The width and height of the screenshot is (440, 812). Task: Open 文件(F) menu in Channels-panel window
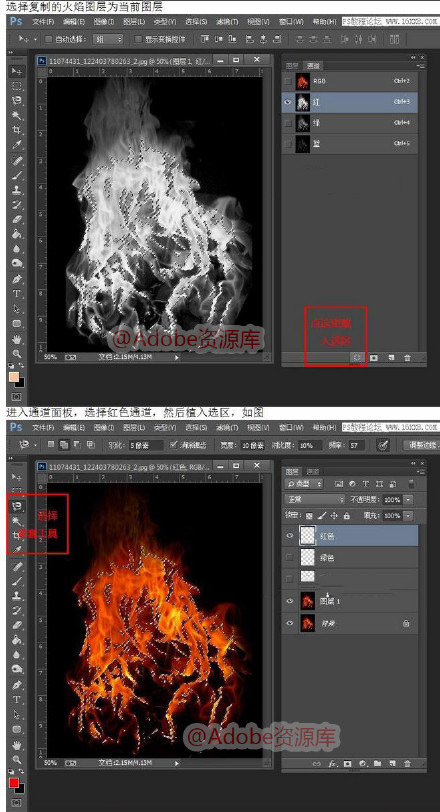tap(42, 22)
